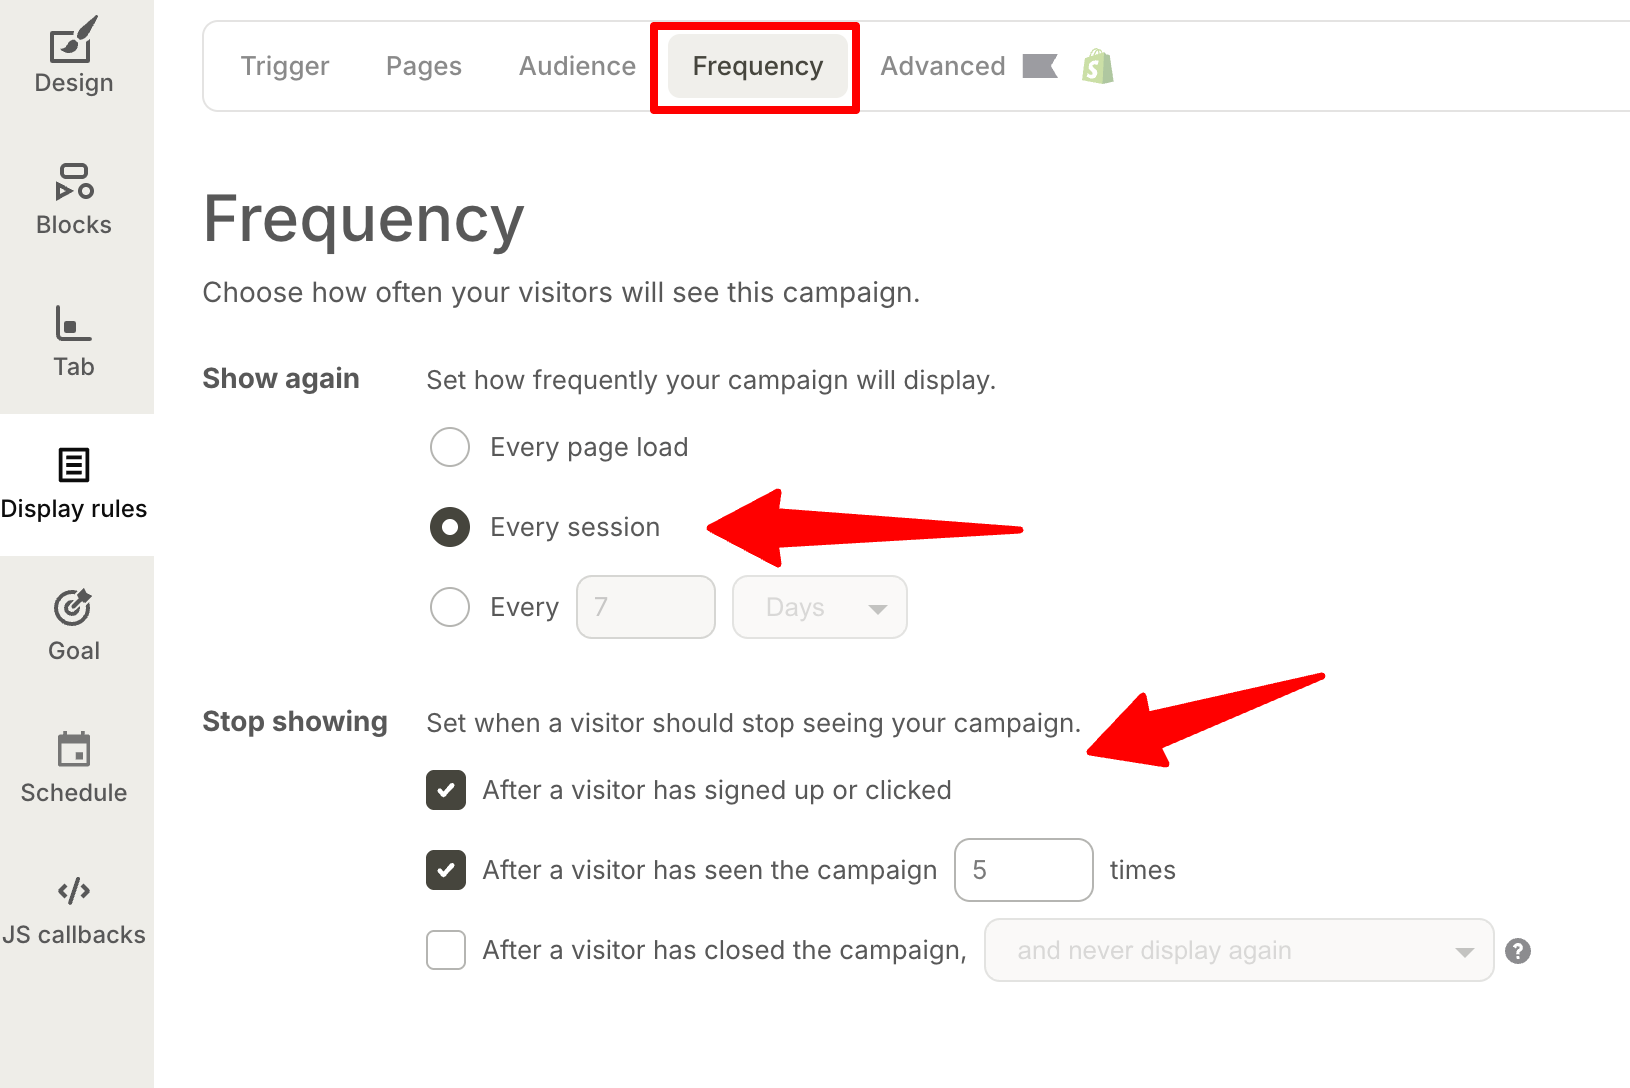The height and width of the screenshot is (1088, 1630).
Task: Click the help question mark icon
Action: 1517,951
